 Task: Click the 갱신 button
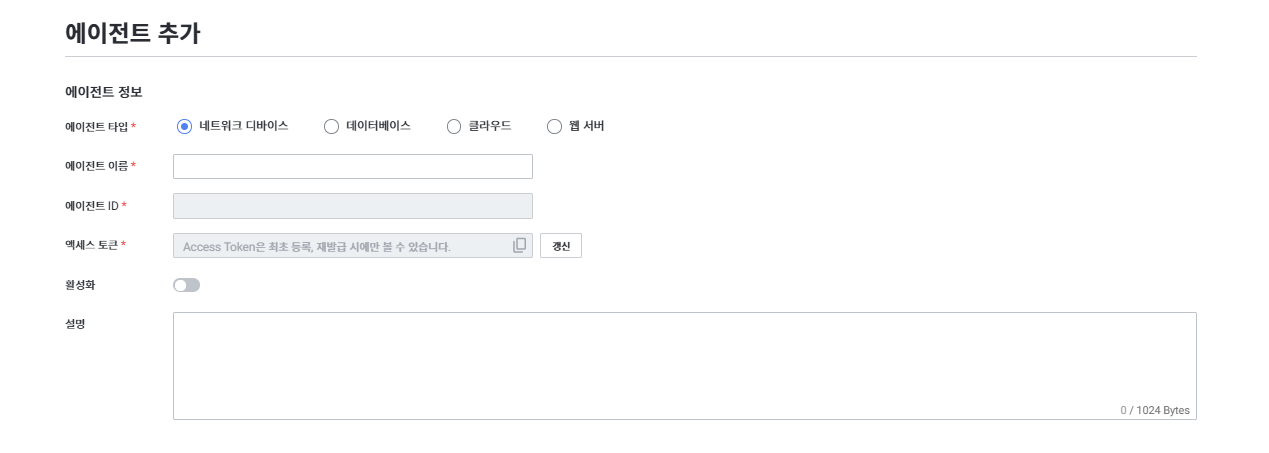561,246
